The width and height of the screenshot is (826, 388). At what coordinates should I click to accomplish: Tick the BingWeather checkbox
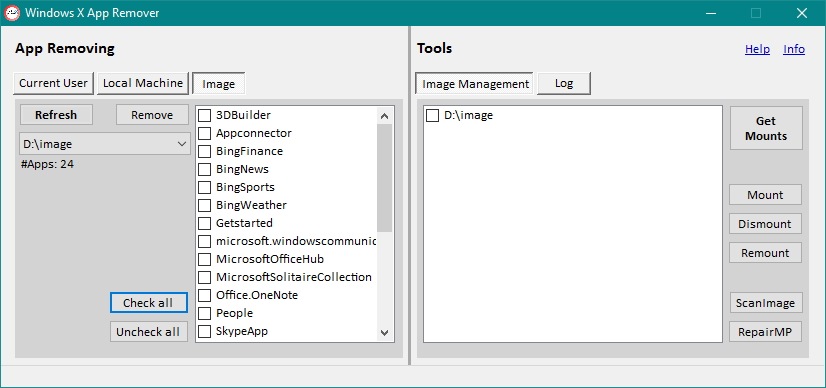pyautogui.click(x=204, y=205)
